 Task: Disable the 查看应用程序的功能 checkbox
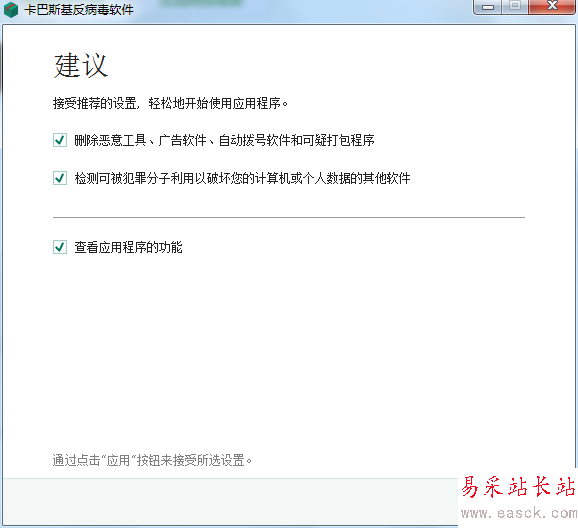60,247
